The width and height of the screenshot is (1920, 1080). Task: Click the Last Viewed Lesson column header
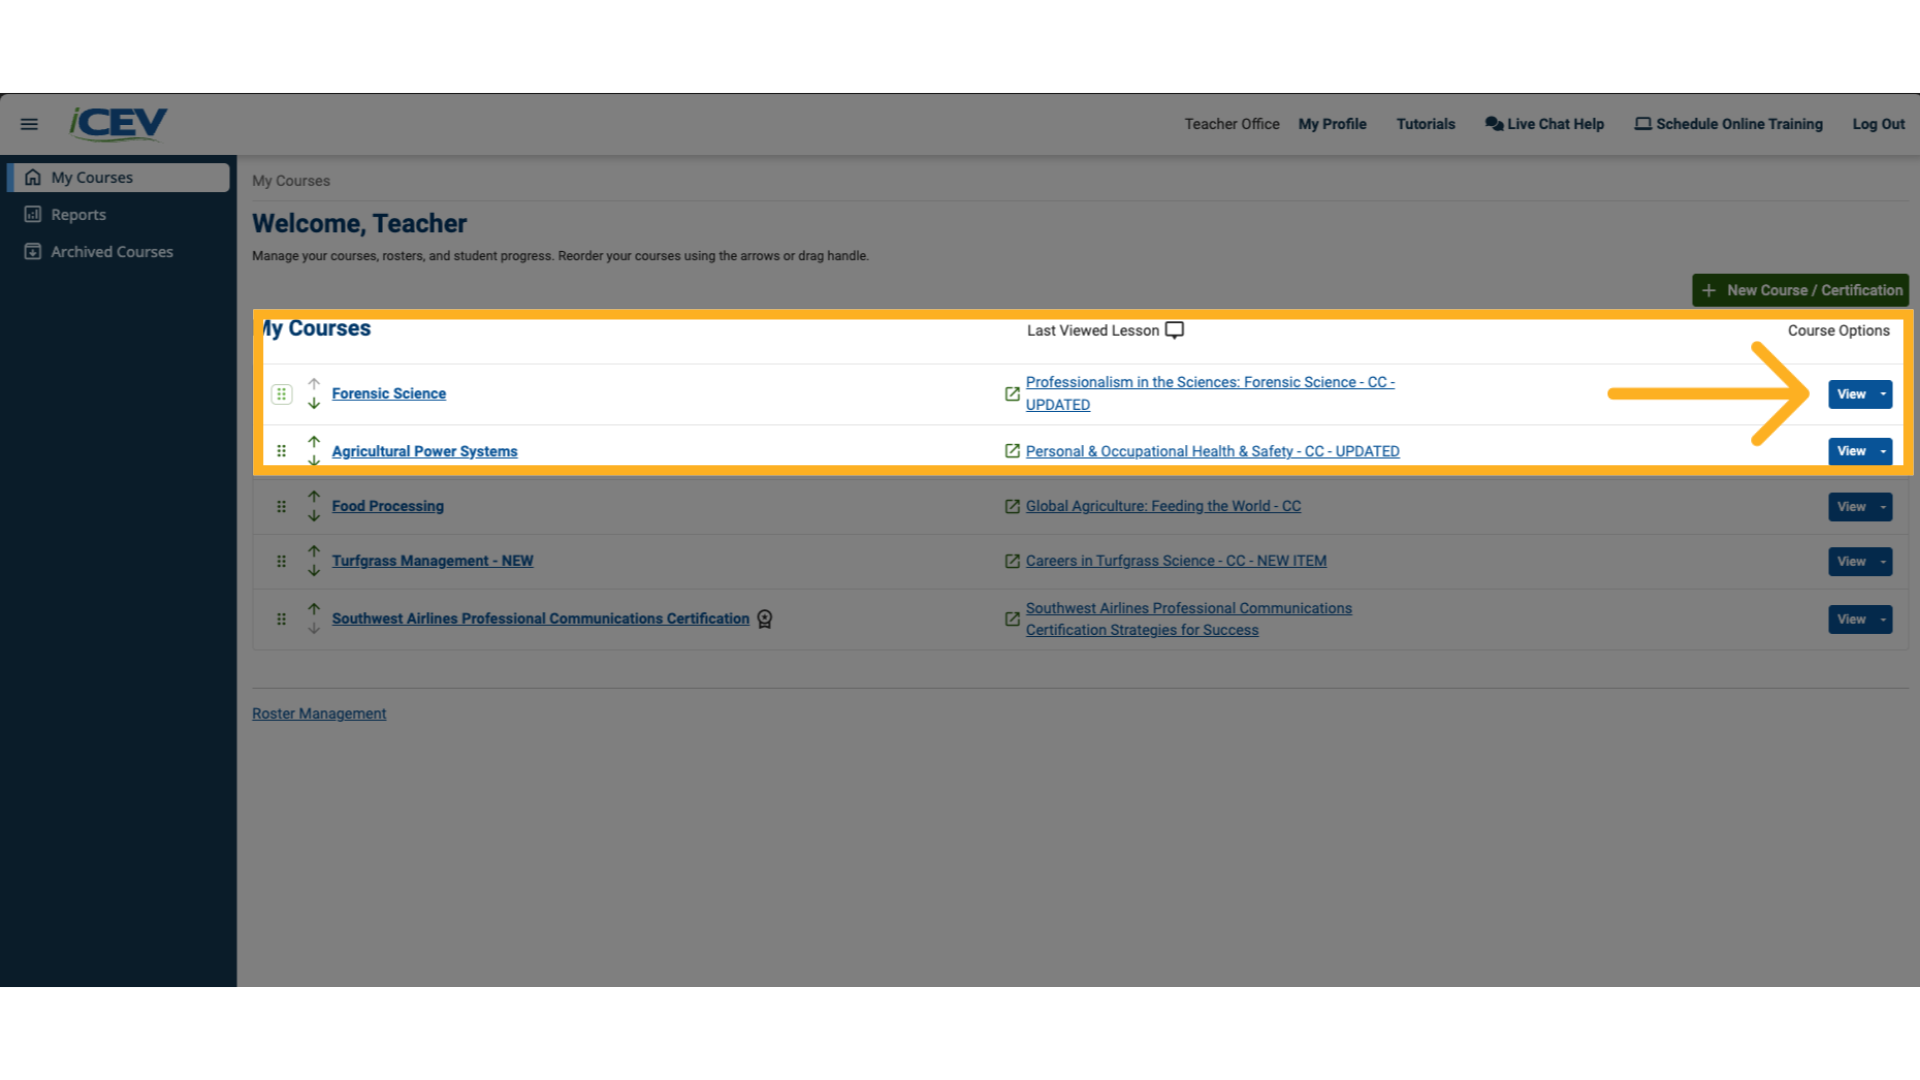pos(1093,331)
